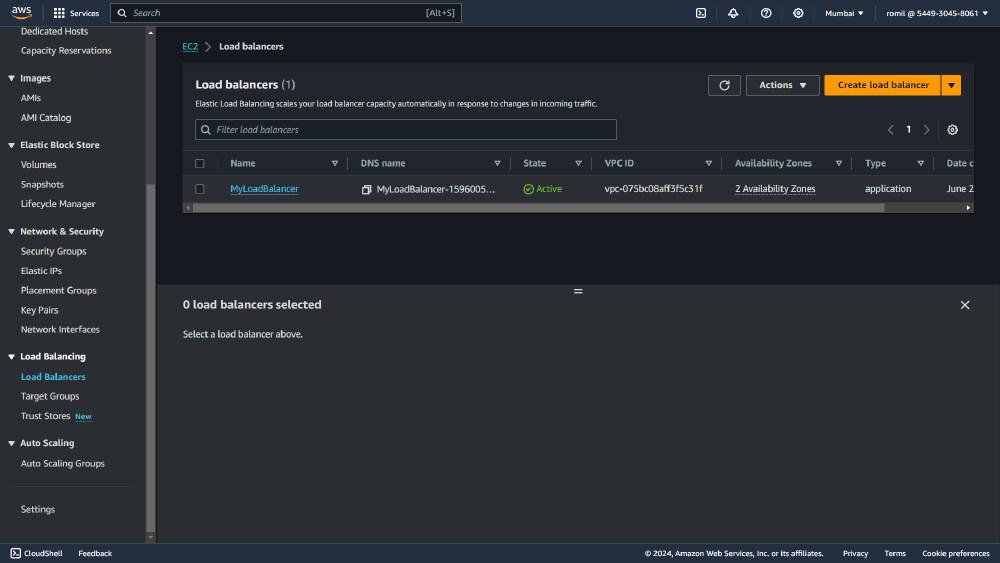
Task: Open Privacy link in footer
Action: (855, 553)
